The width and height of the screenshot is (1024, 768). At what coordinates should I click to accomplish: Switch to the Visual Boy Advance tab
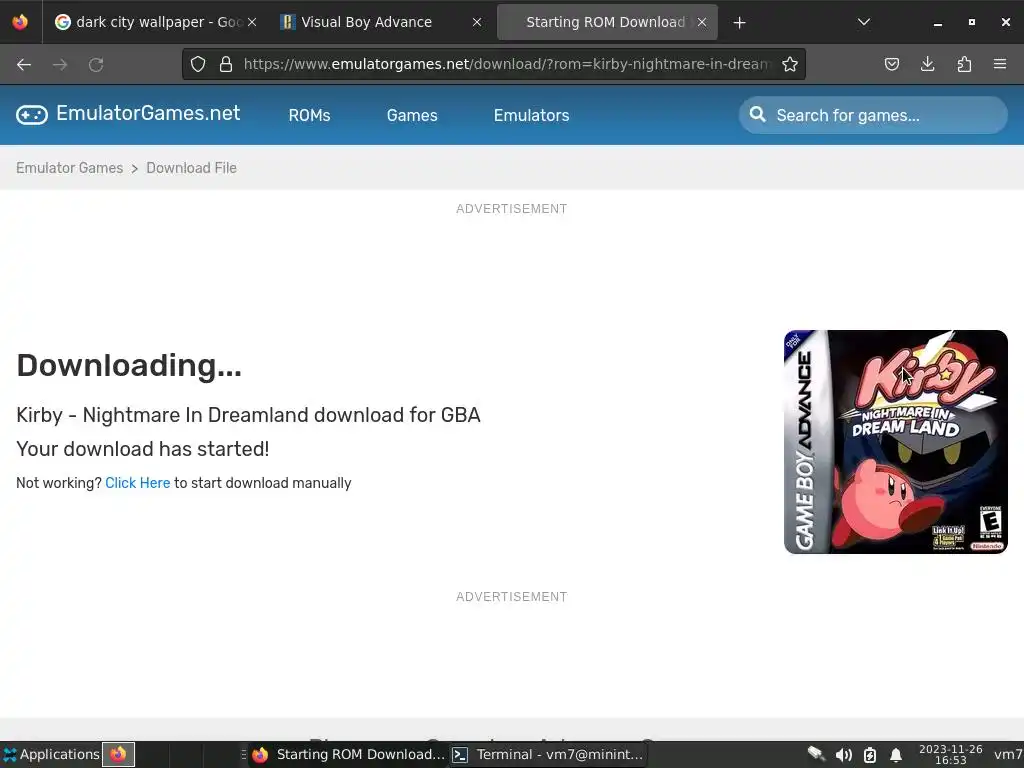(x=382, y=22)
